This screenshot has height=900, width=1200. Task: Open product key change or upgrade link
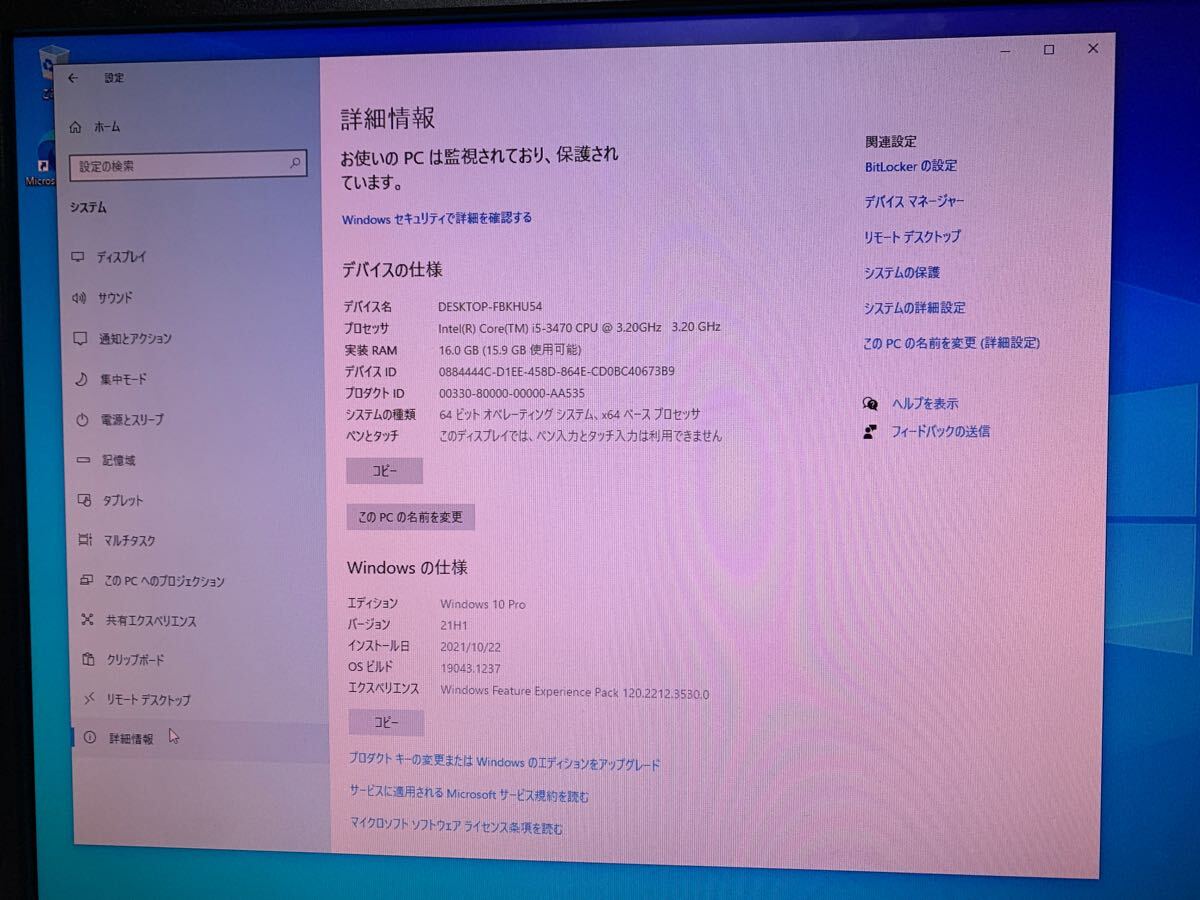(x=505, y=762)
